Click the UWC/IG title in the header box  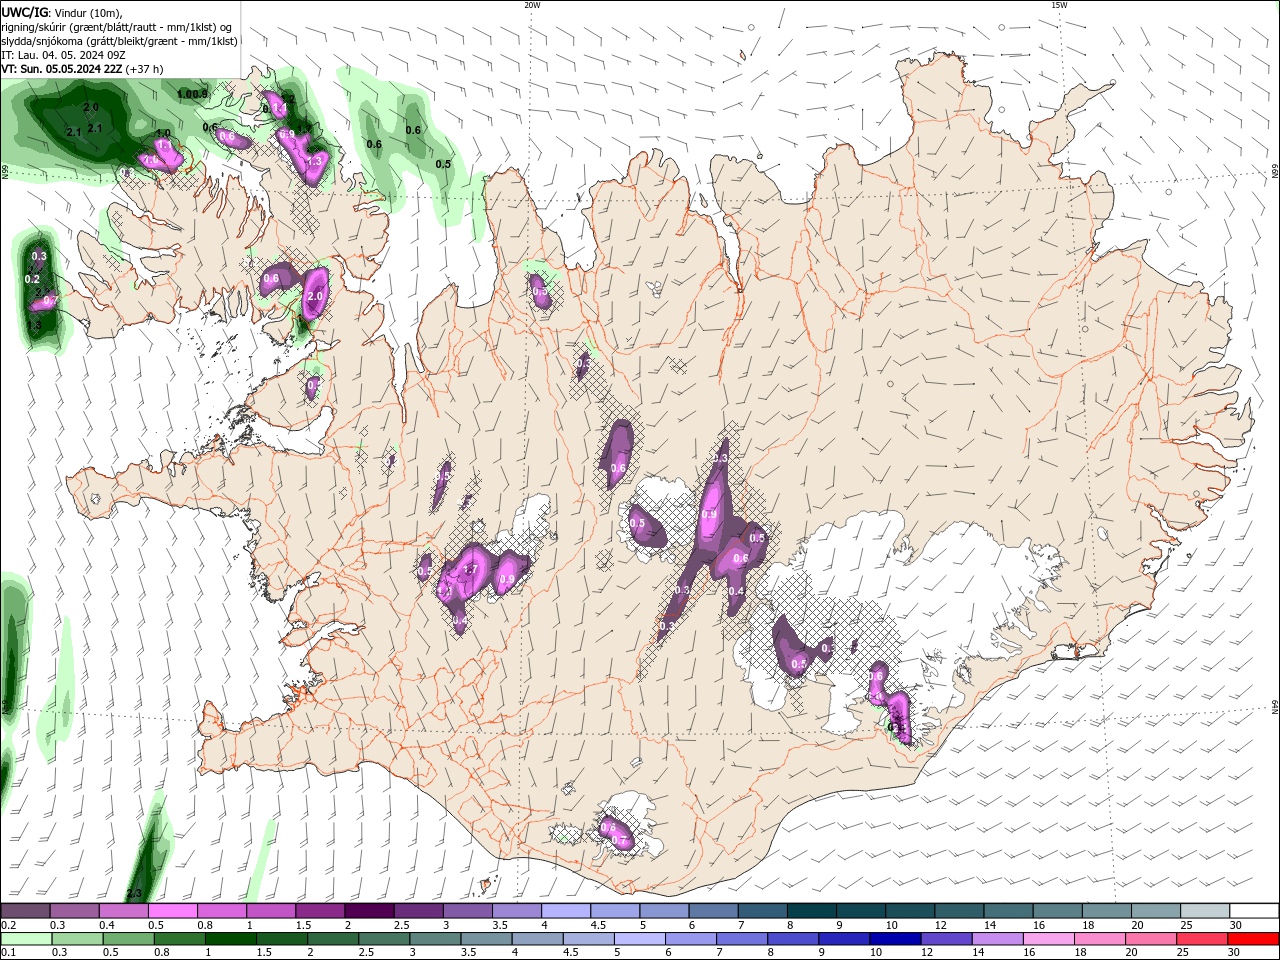coord(23,11)
